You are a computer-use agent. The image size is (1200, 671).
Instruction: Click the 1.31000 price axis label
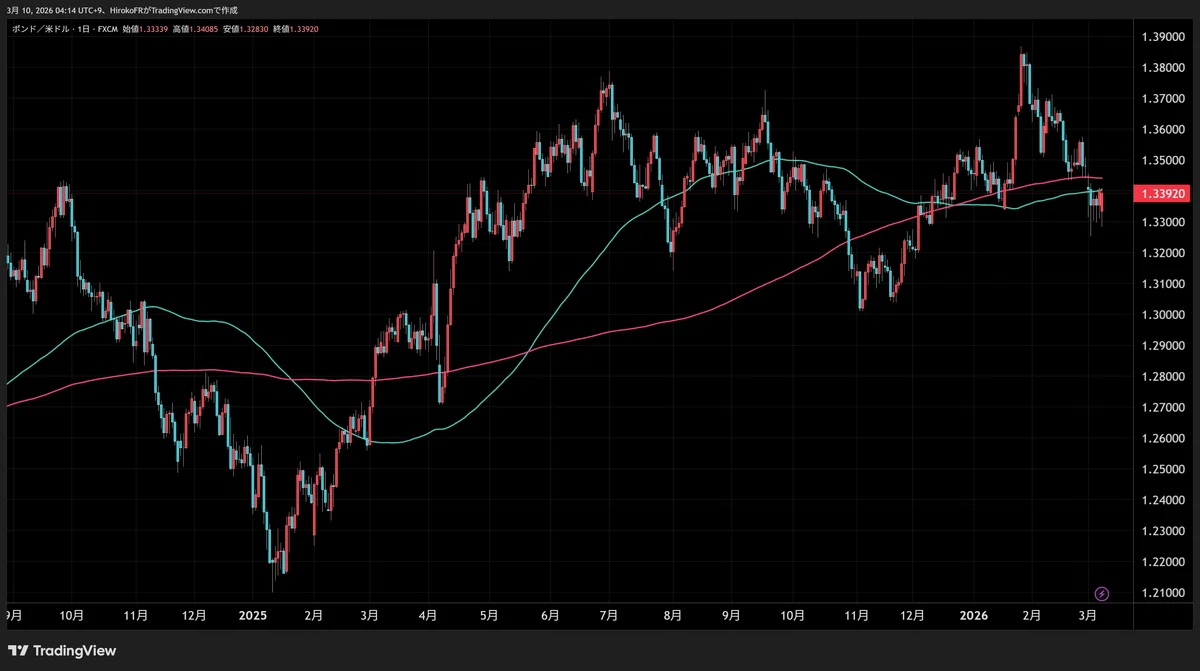point(1161,284)
